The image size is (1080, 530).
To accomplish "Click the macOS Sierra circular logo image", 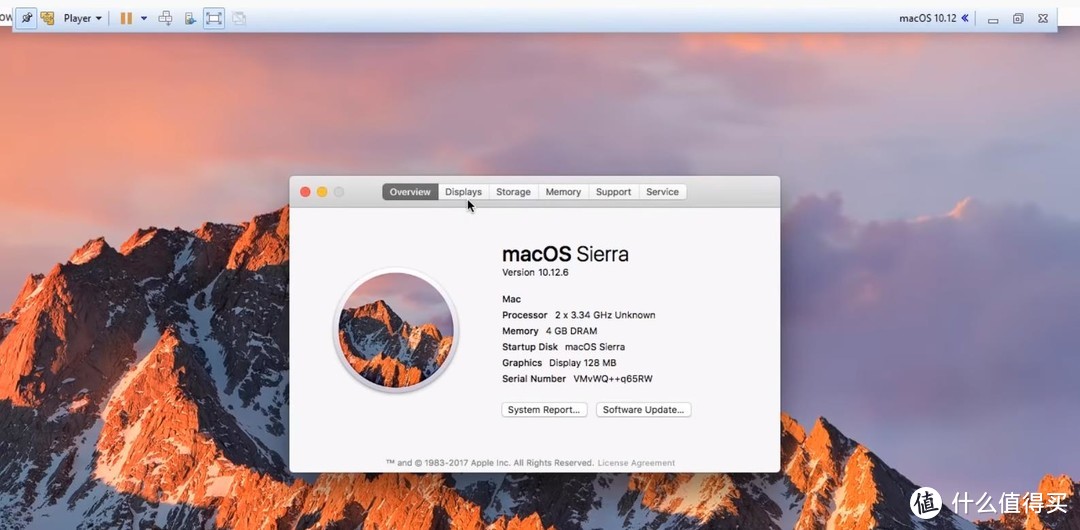I will point(396,329).
